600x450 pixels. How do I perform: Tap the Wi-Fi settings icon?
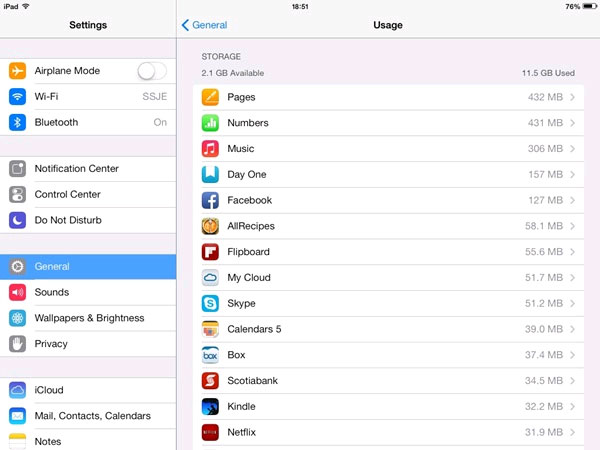(x=17, y=96)
